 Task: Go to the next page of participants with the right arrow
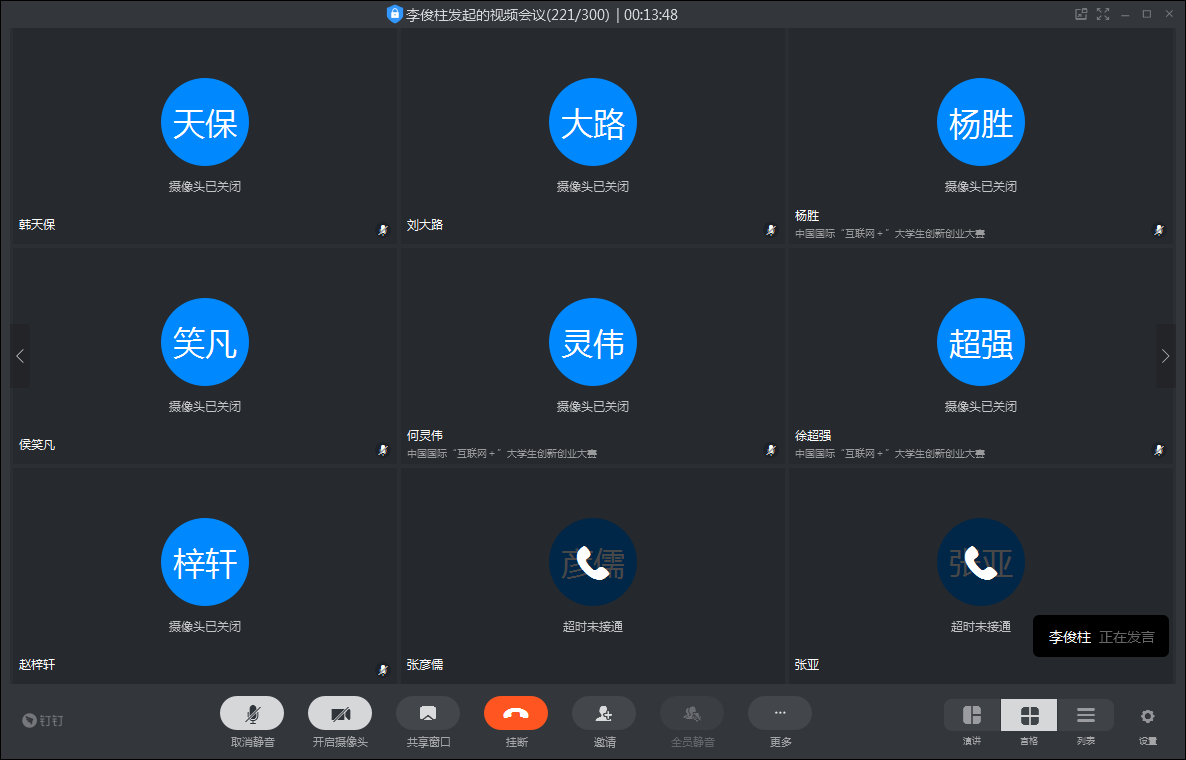[x=1165, y=356]
